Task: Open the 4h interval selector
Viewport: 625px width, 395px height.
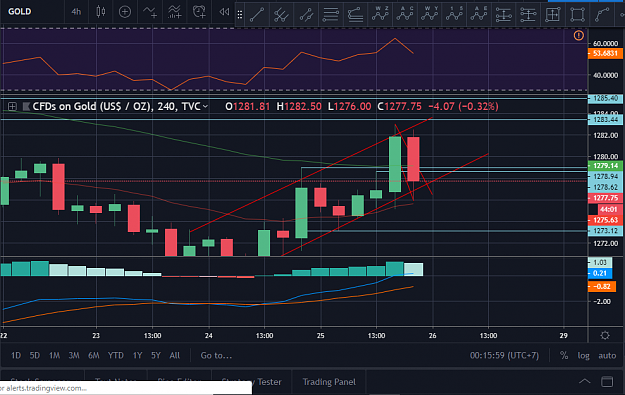Action: pyautogui.click(x=76, y=12)
